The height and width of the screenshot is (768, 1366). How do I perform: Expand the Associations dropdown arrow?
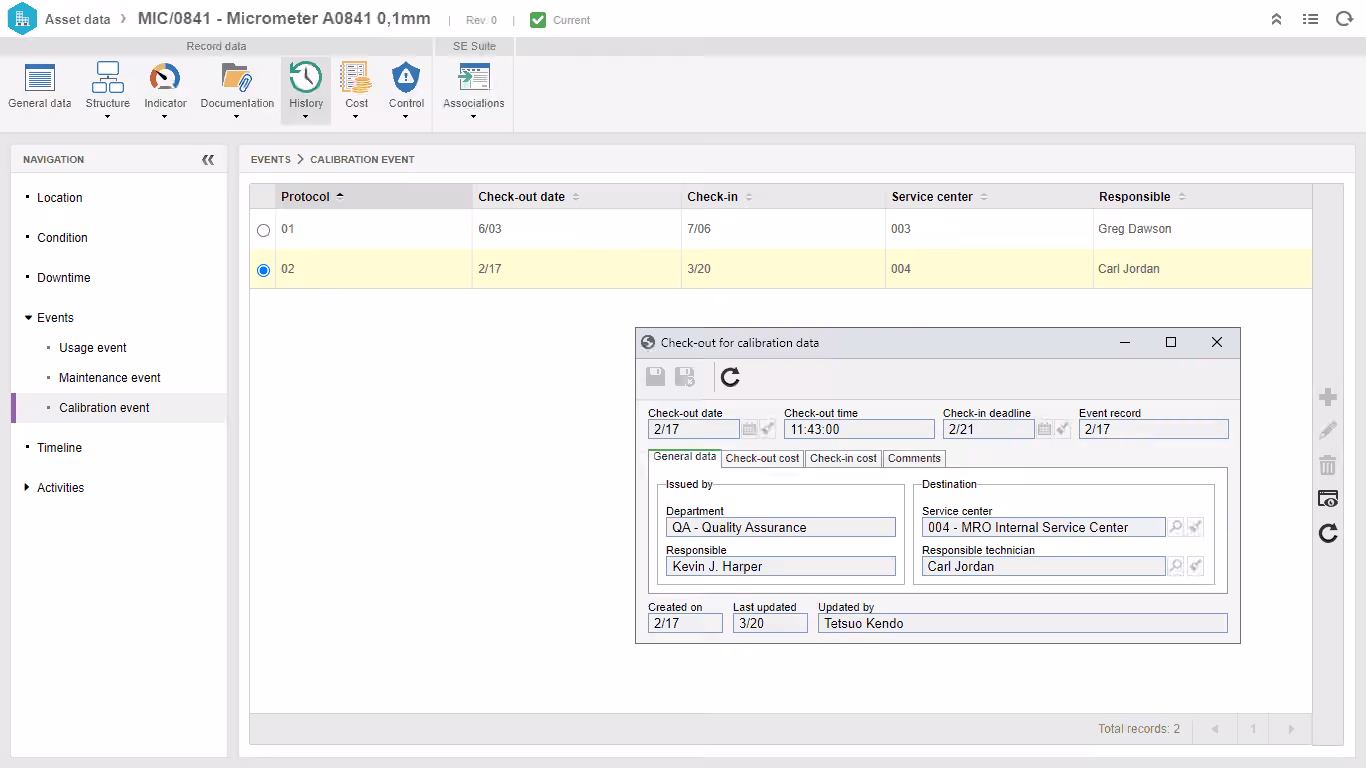click(x=474, y=117)
